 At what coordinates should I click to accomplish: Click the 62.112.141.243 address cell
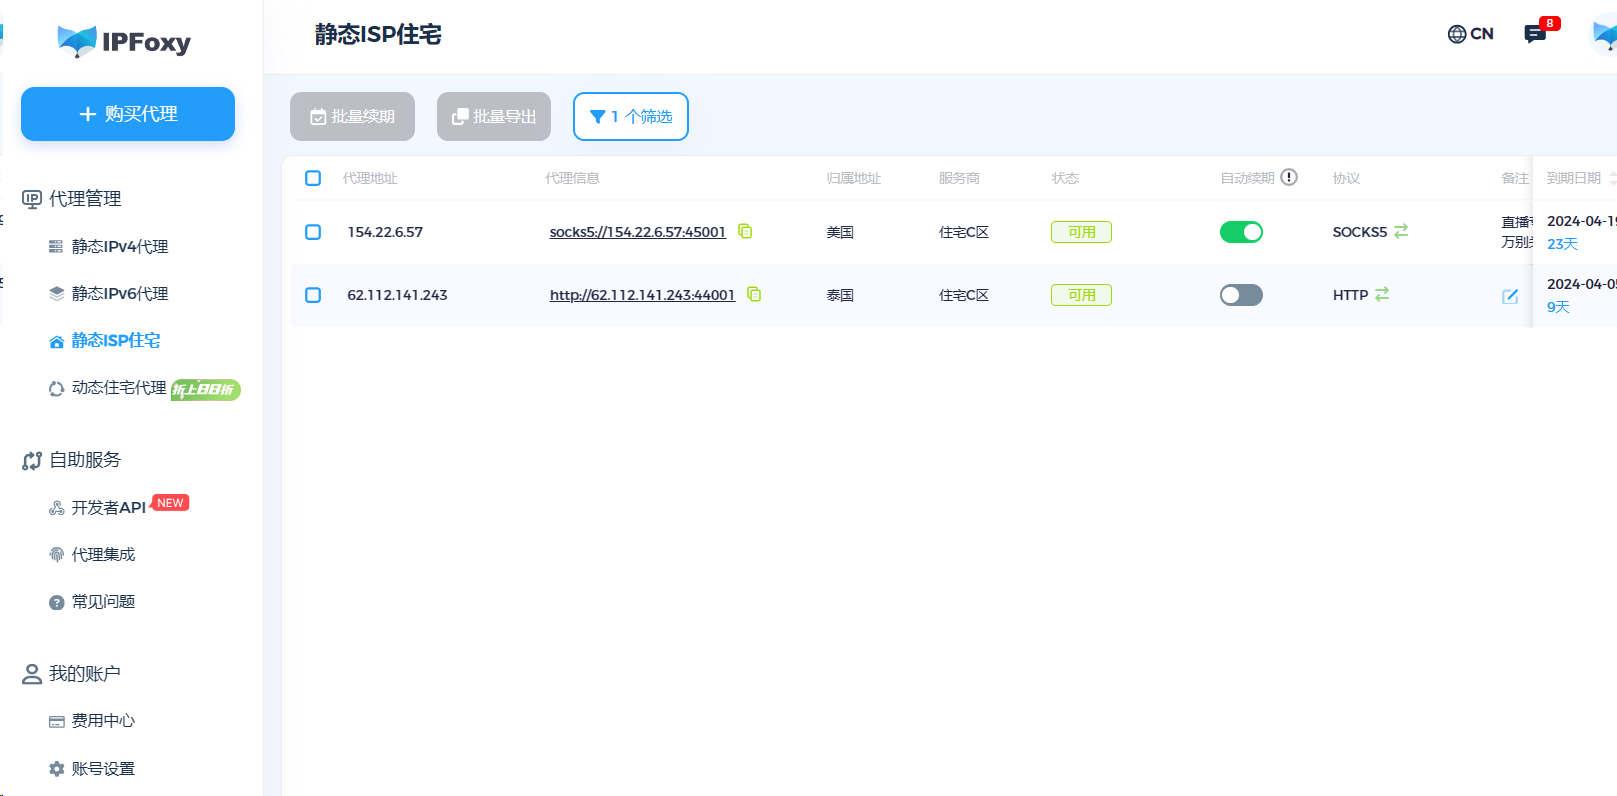coord(397,295)
